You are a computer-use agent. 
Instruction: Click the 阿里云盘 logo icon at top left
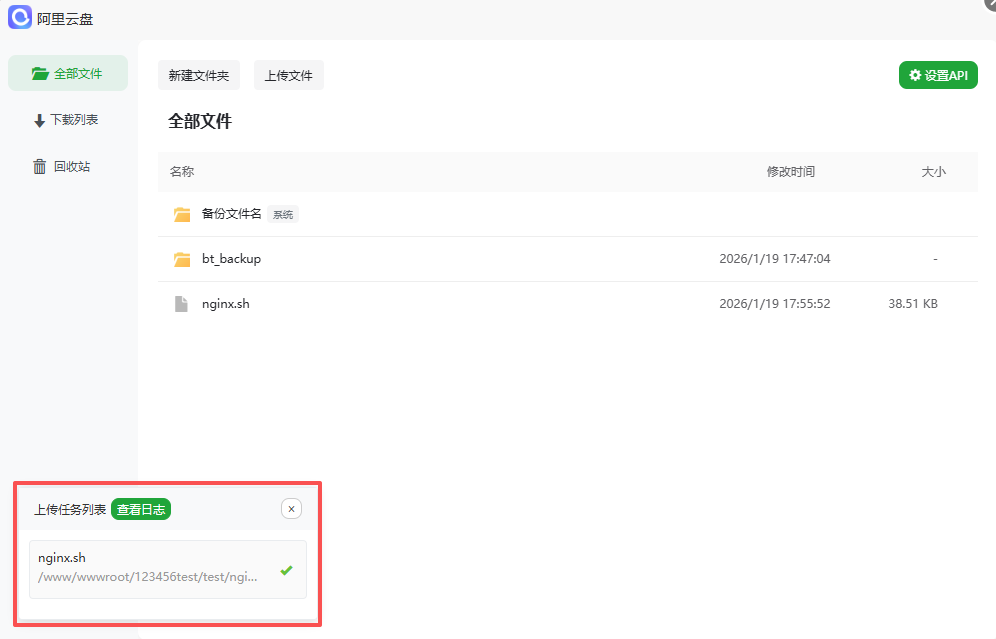pyautogui.click(x=20, y=17)
